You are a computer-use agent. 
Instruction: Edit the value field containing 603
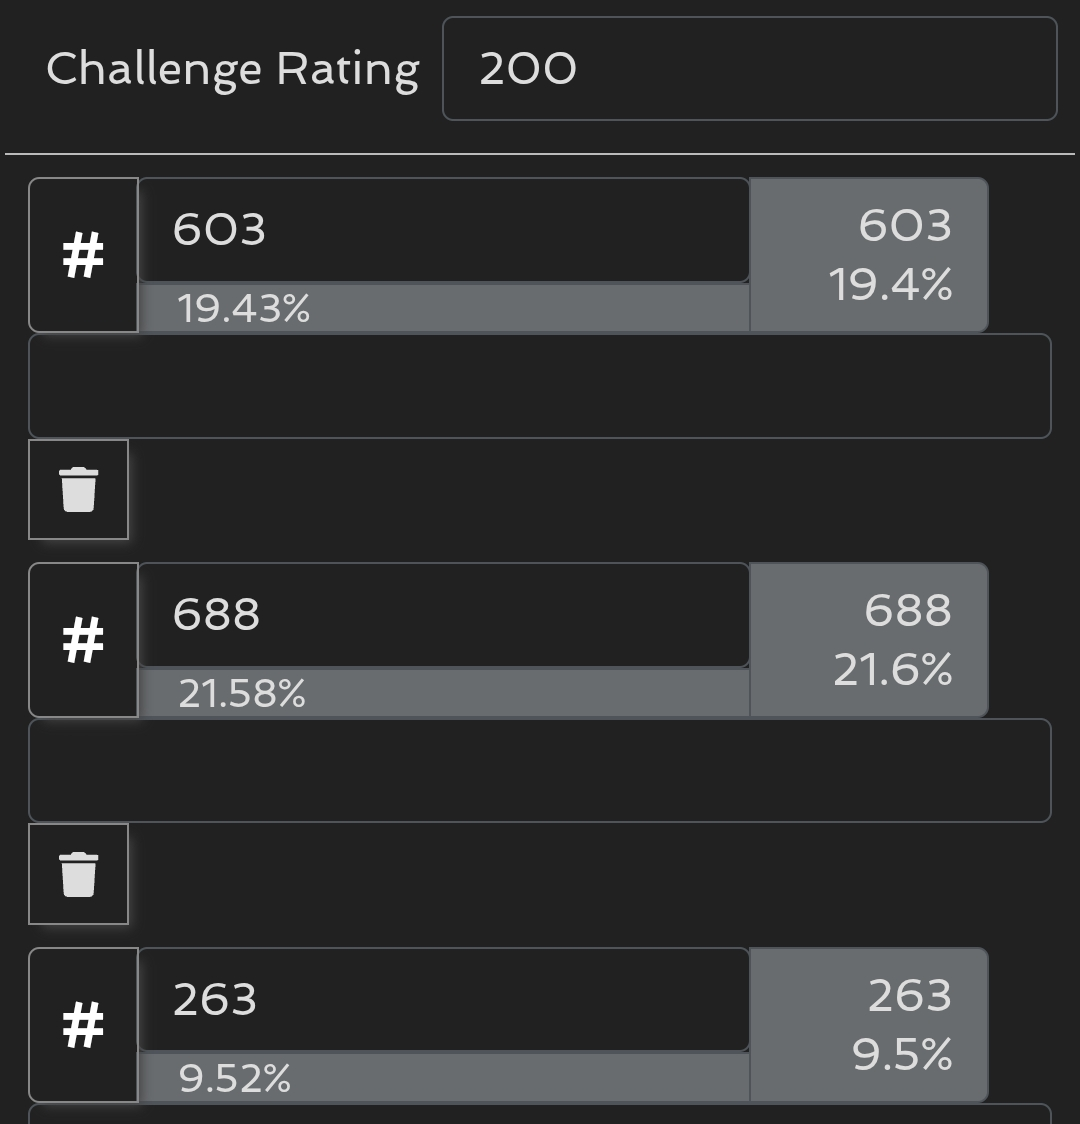443,230
